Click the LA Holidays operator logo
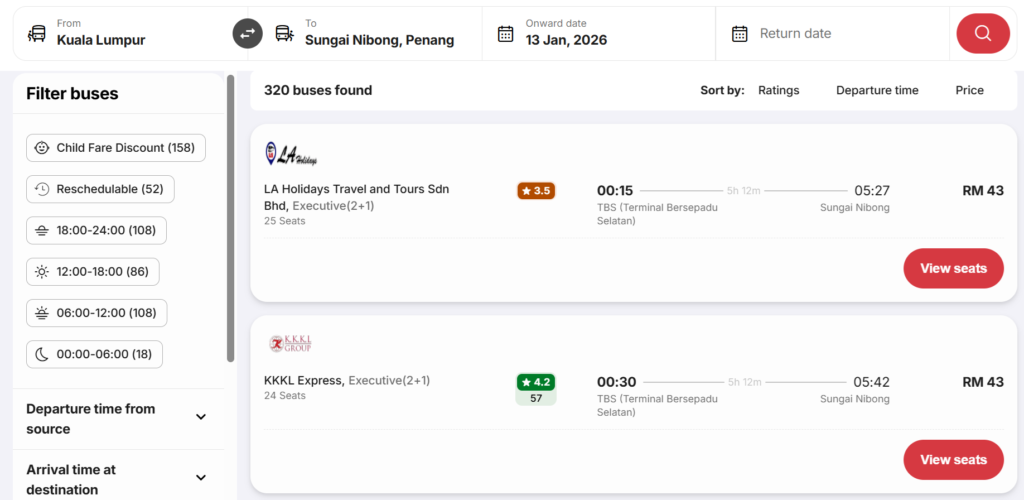 click(x=291, y=154)
